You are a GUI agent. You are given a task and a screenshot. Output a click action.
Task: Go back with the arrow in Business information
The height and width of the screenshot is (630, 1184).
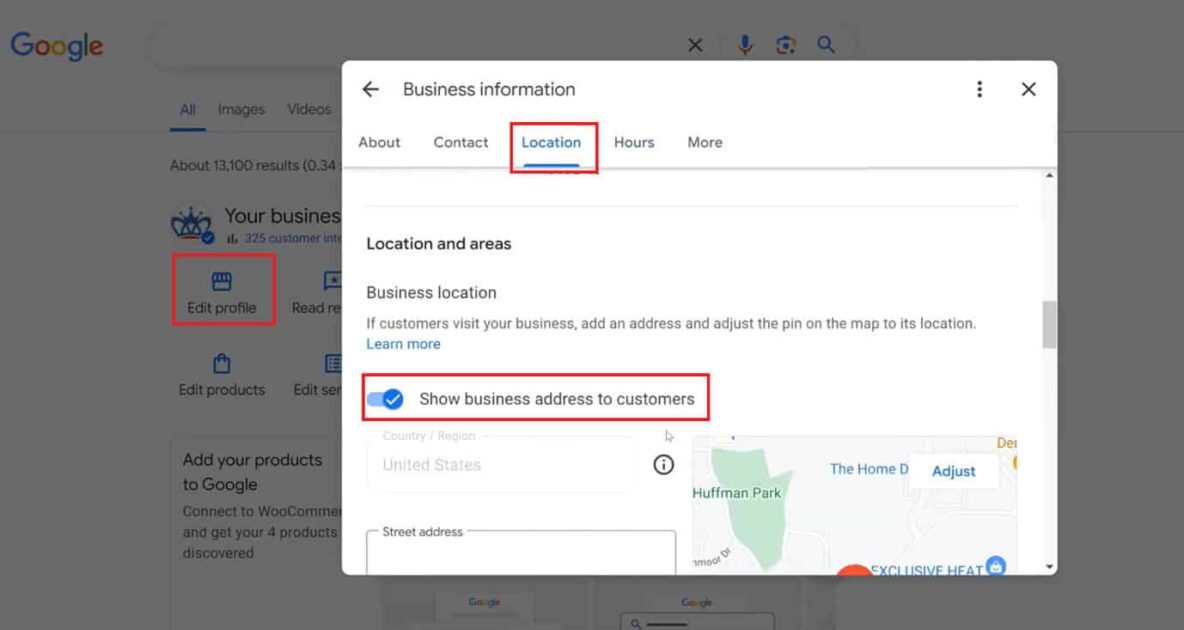click(370, 89)
